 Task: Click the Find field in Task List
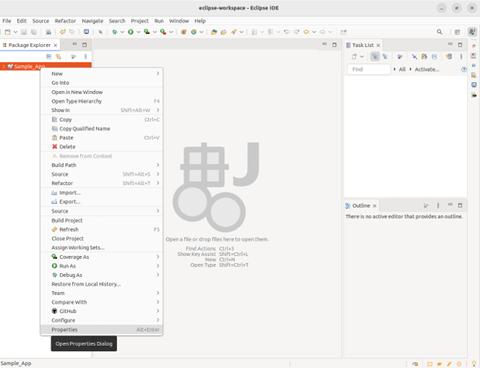coord(369,69)
